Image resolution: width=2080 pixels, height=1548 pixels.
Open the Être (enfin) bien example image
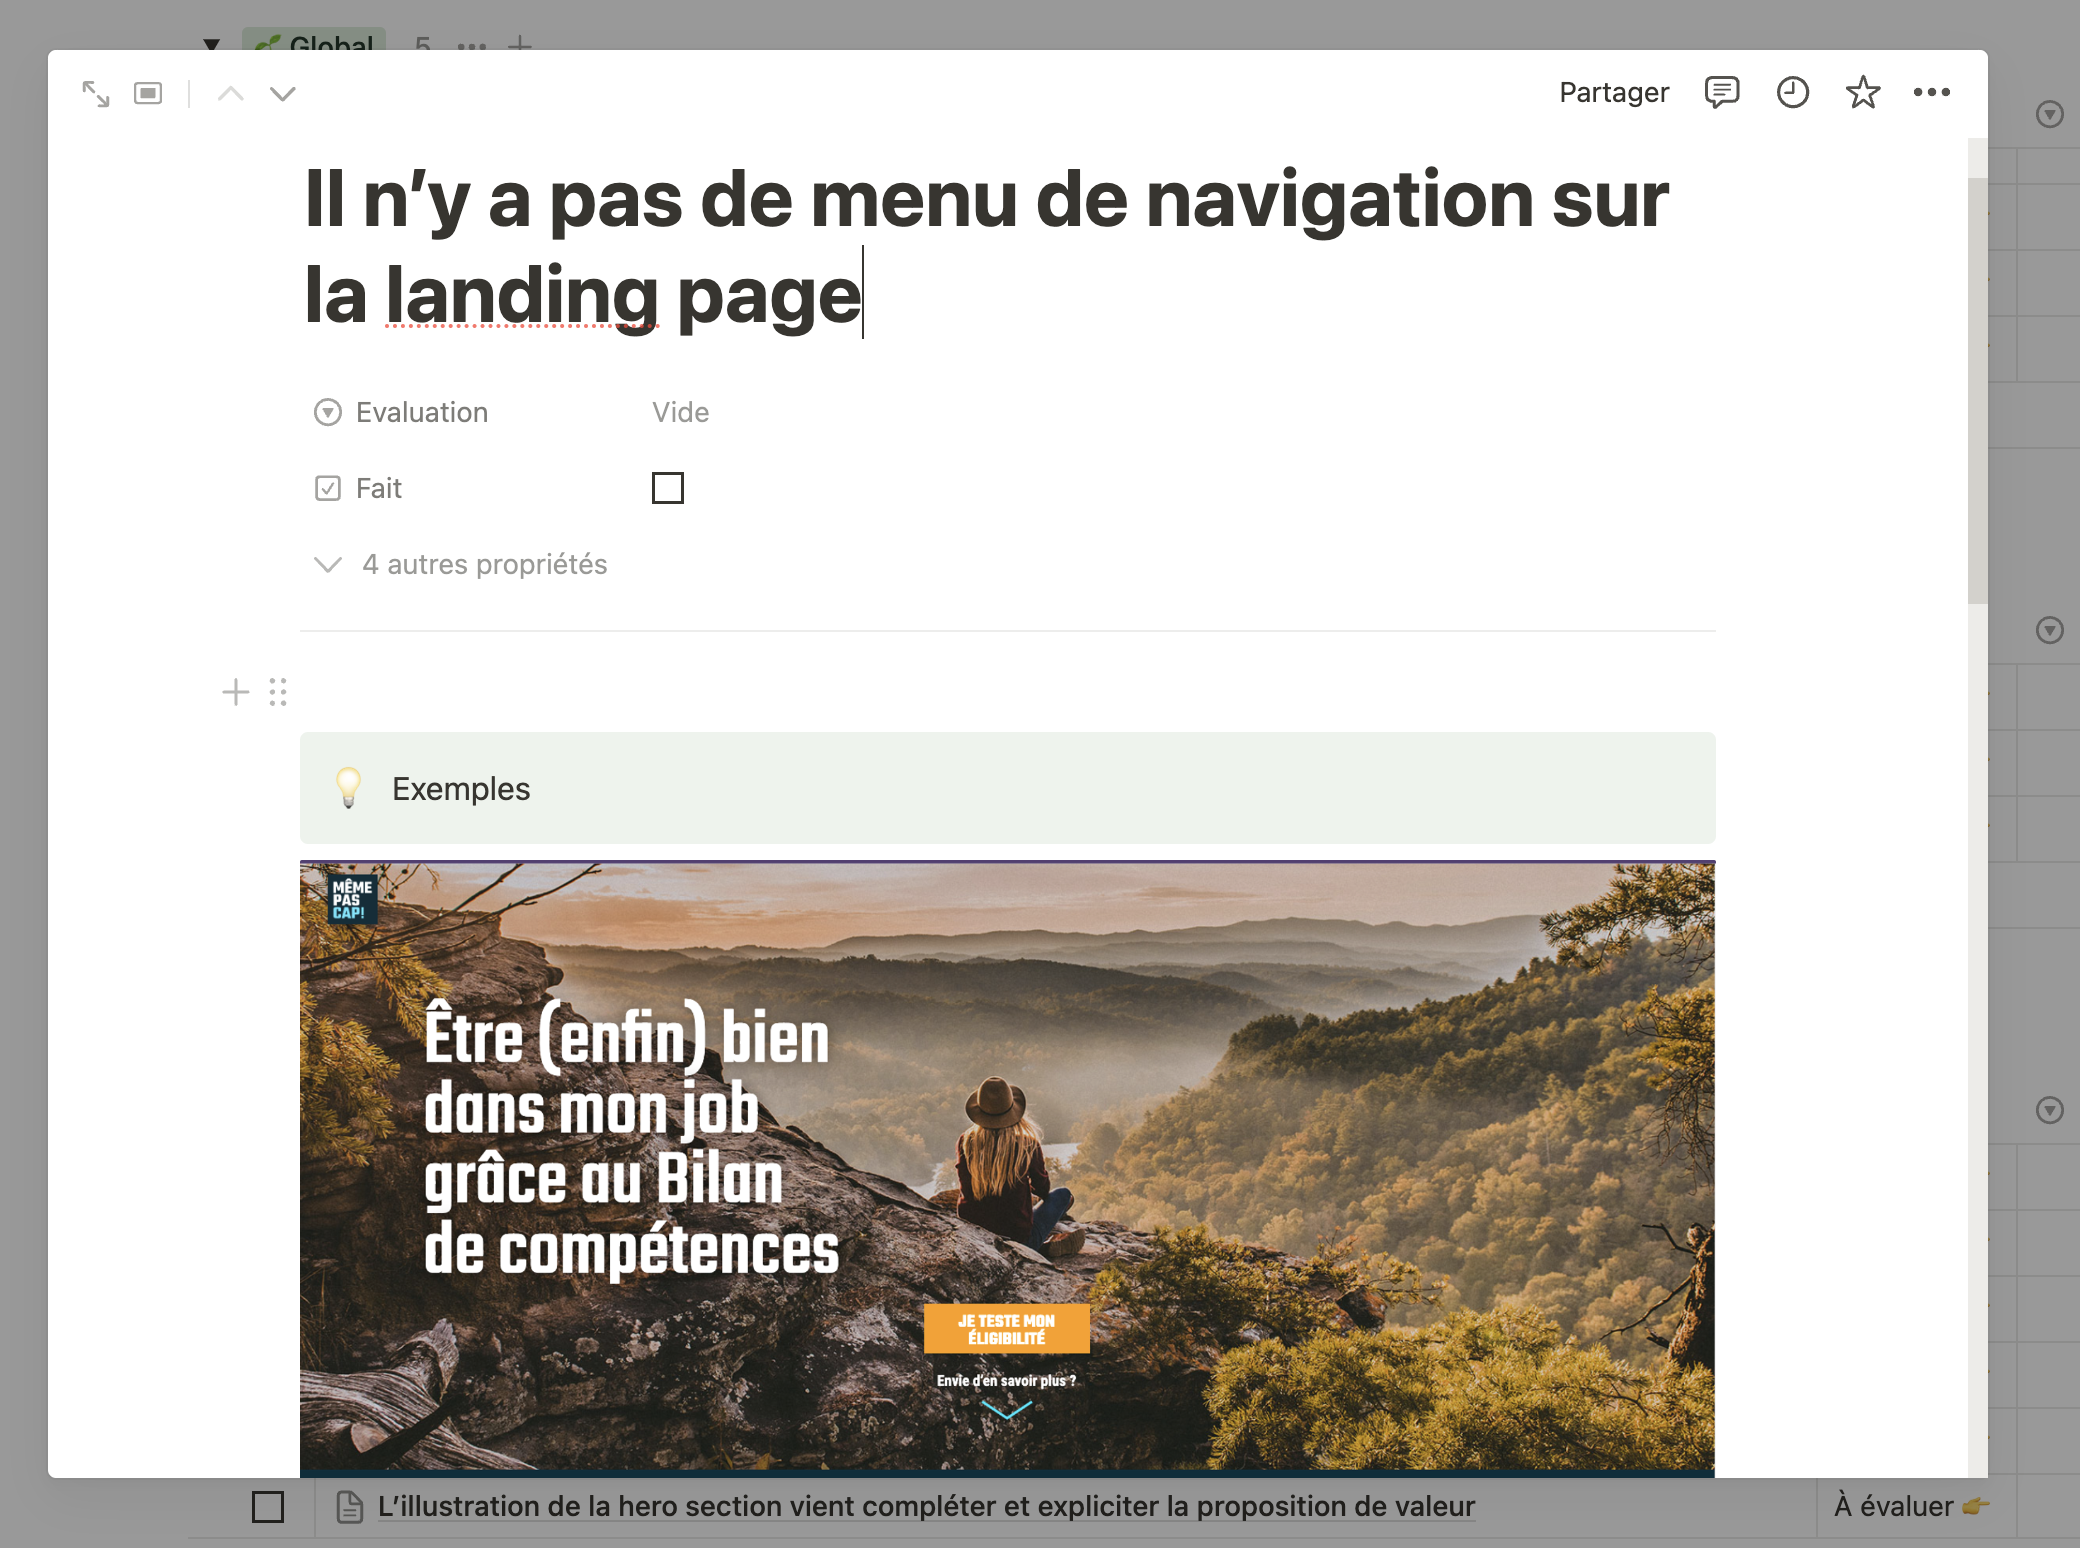click(x=1007, y=1168)
